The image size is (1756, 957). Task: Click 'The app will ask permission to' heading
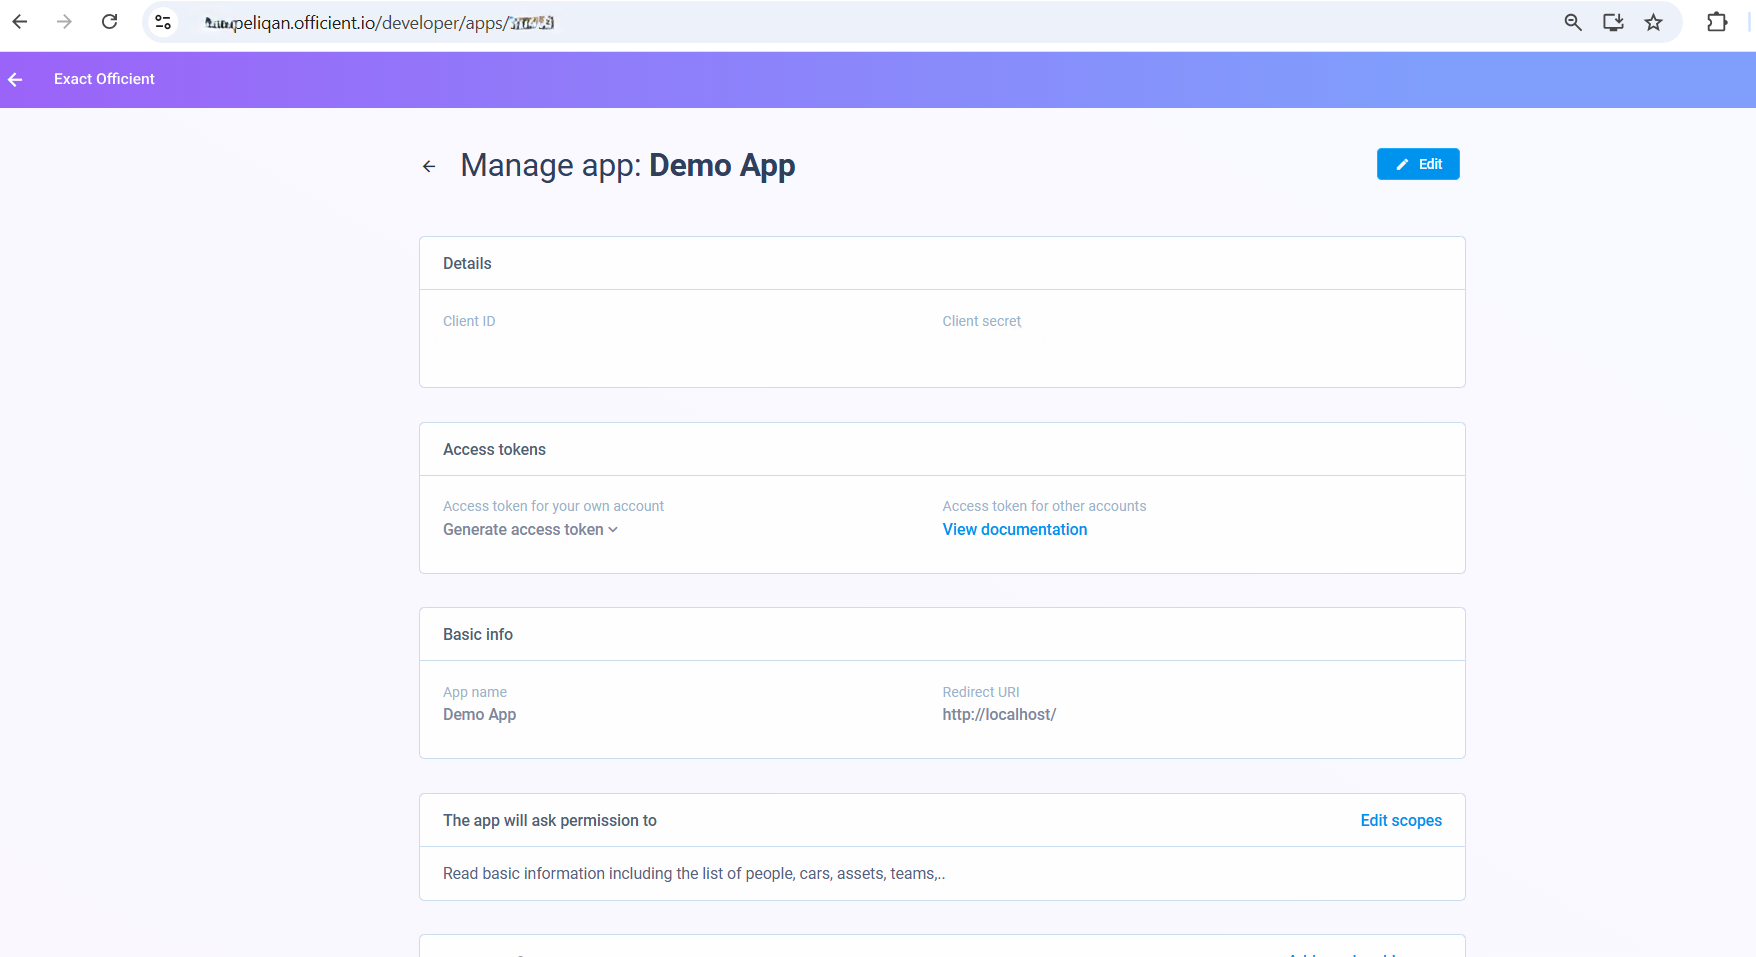pos(550,821)
